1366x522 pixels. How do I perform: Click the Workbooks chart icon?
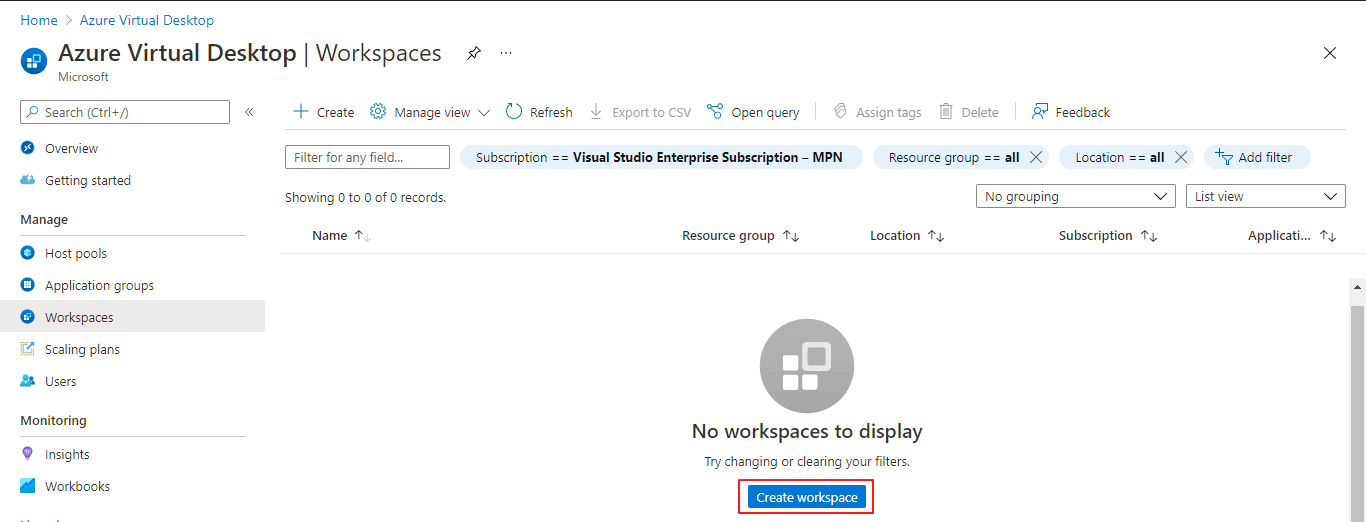click(28, 486)
